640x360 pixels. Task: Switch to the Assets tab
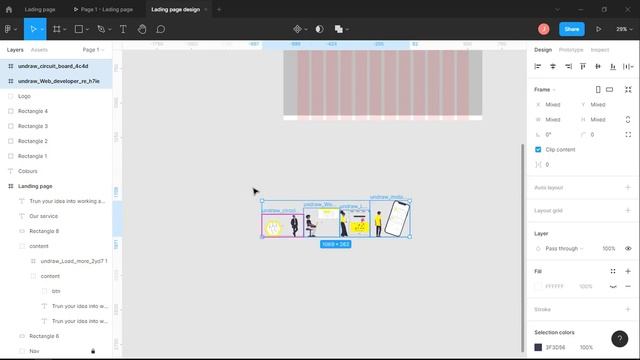(39, 50)
